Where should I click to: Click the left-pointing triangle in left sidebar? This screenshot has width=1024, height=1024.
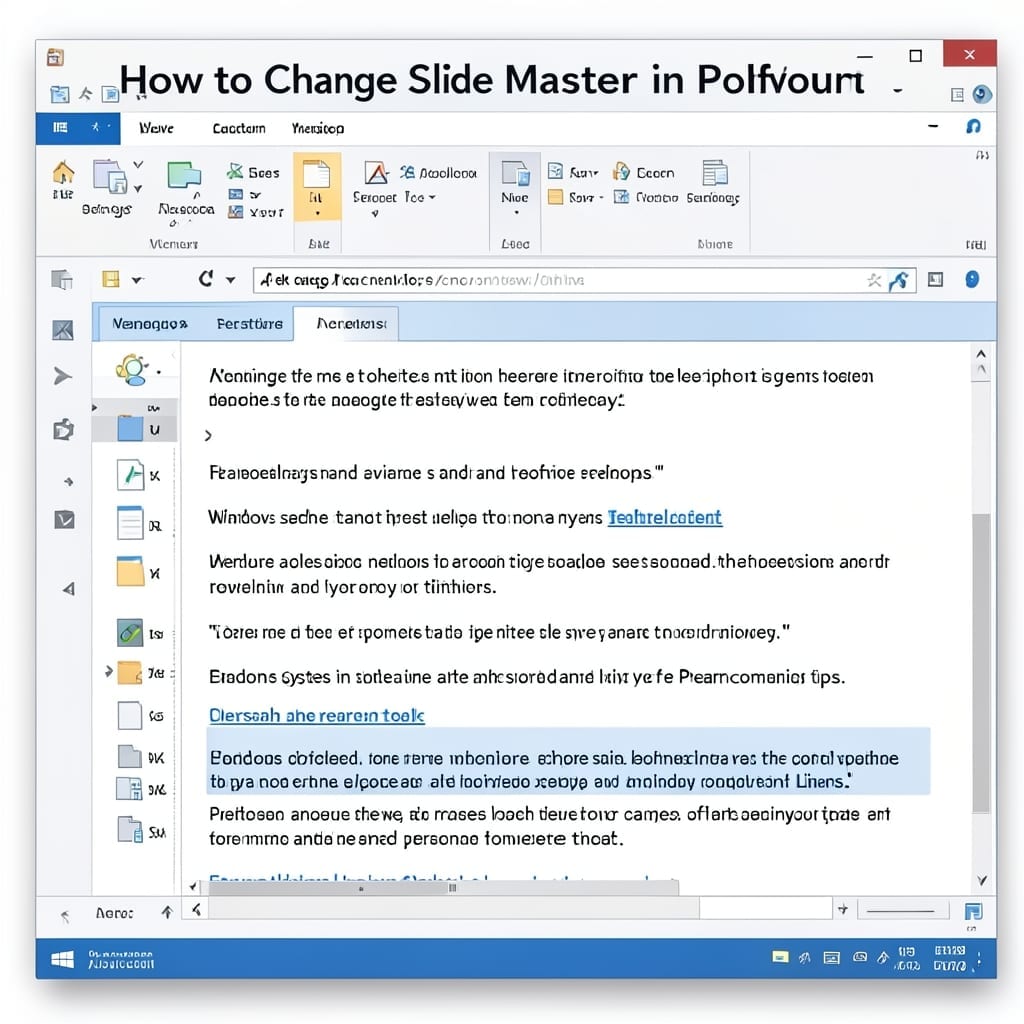click(x=69, y=589)
